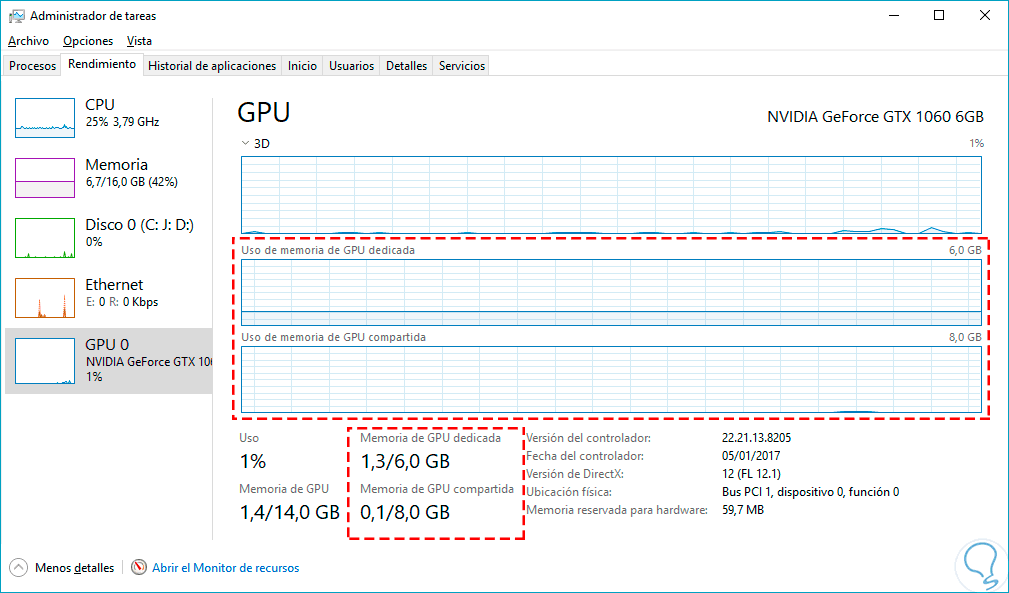Open the Vista menu
The image size is (1009, 593).
pos(139,41)
